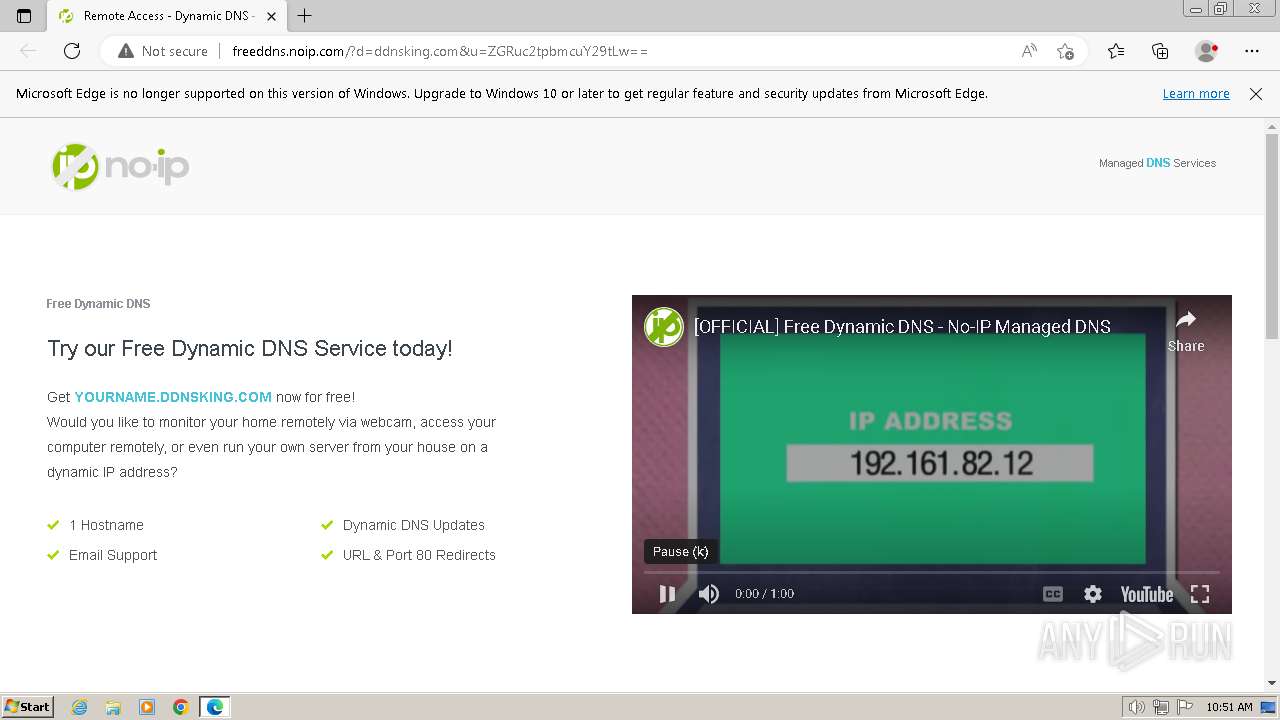Launch Google Chrome from taskbar
The image size is (1280, 720).
(181, 707)
